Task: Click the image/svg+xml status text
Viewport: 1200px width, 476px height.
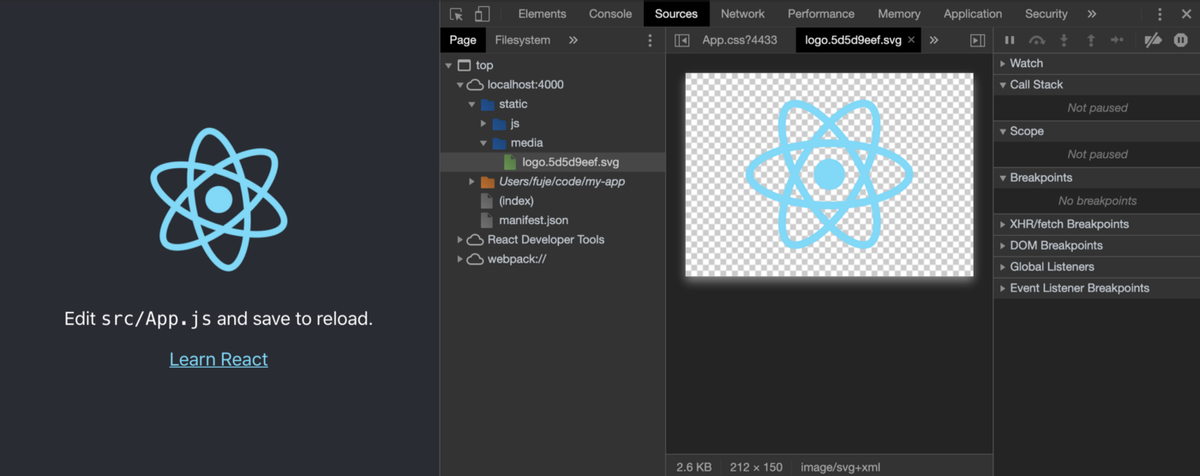Action: coord(840,467)
